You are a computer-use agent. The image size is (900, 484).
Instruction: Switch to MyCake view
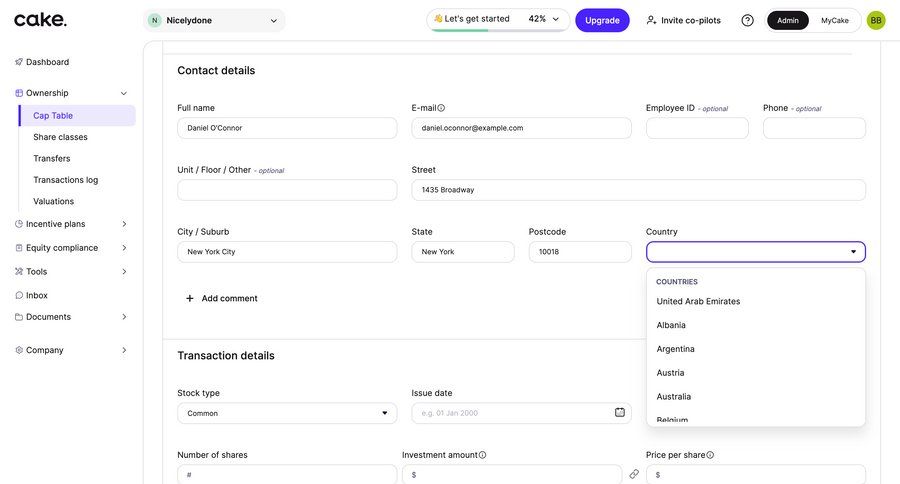click(x=835, y=20)
